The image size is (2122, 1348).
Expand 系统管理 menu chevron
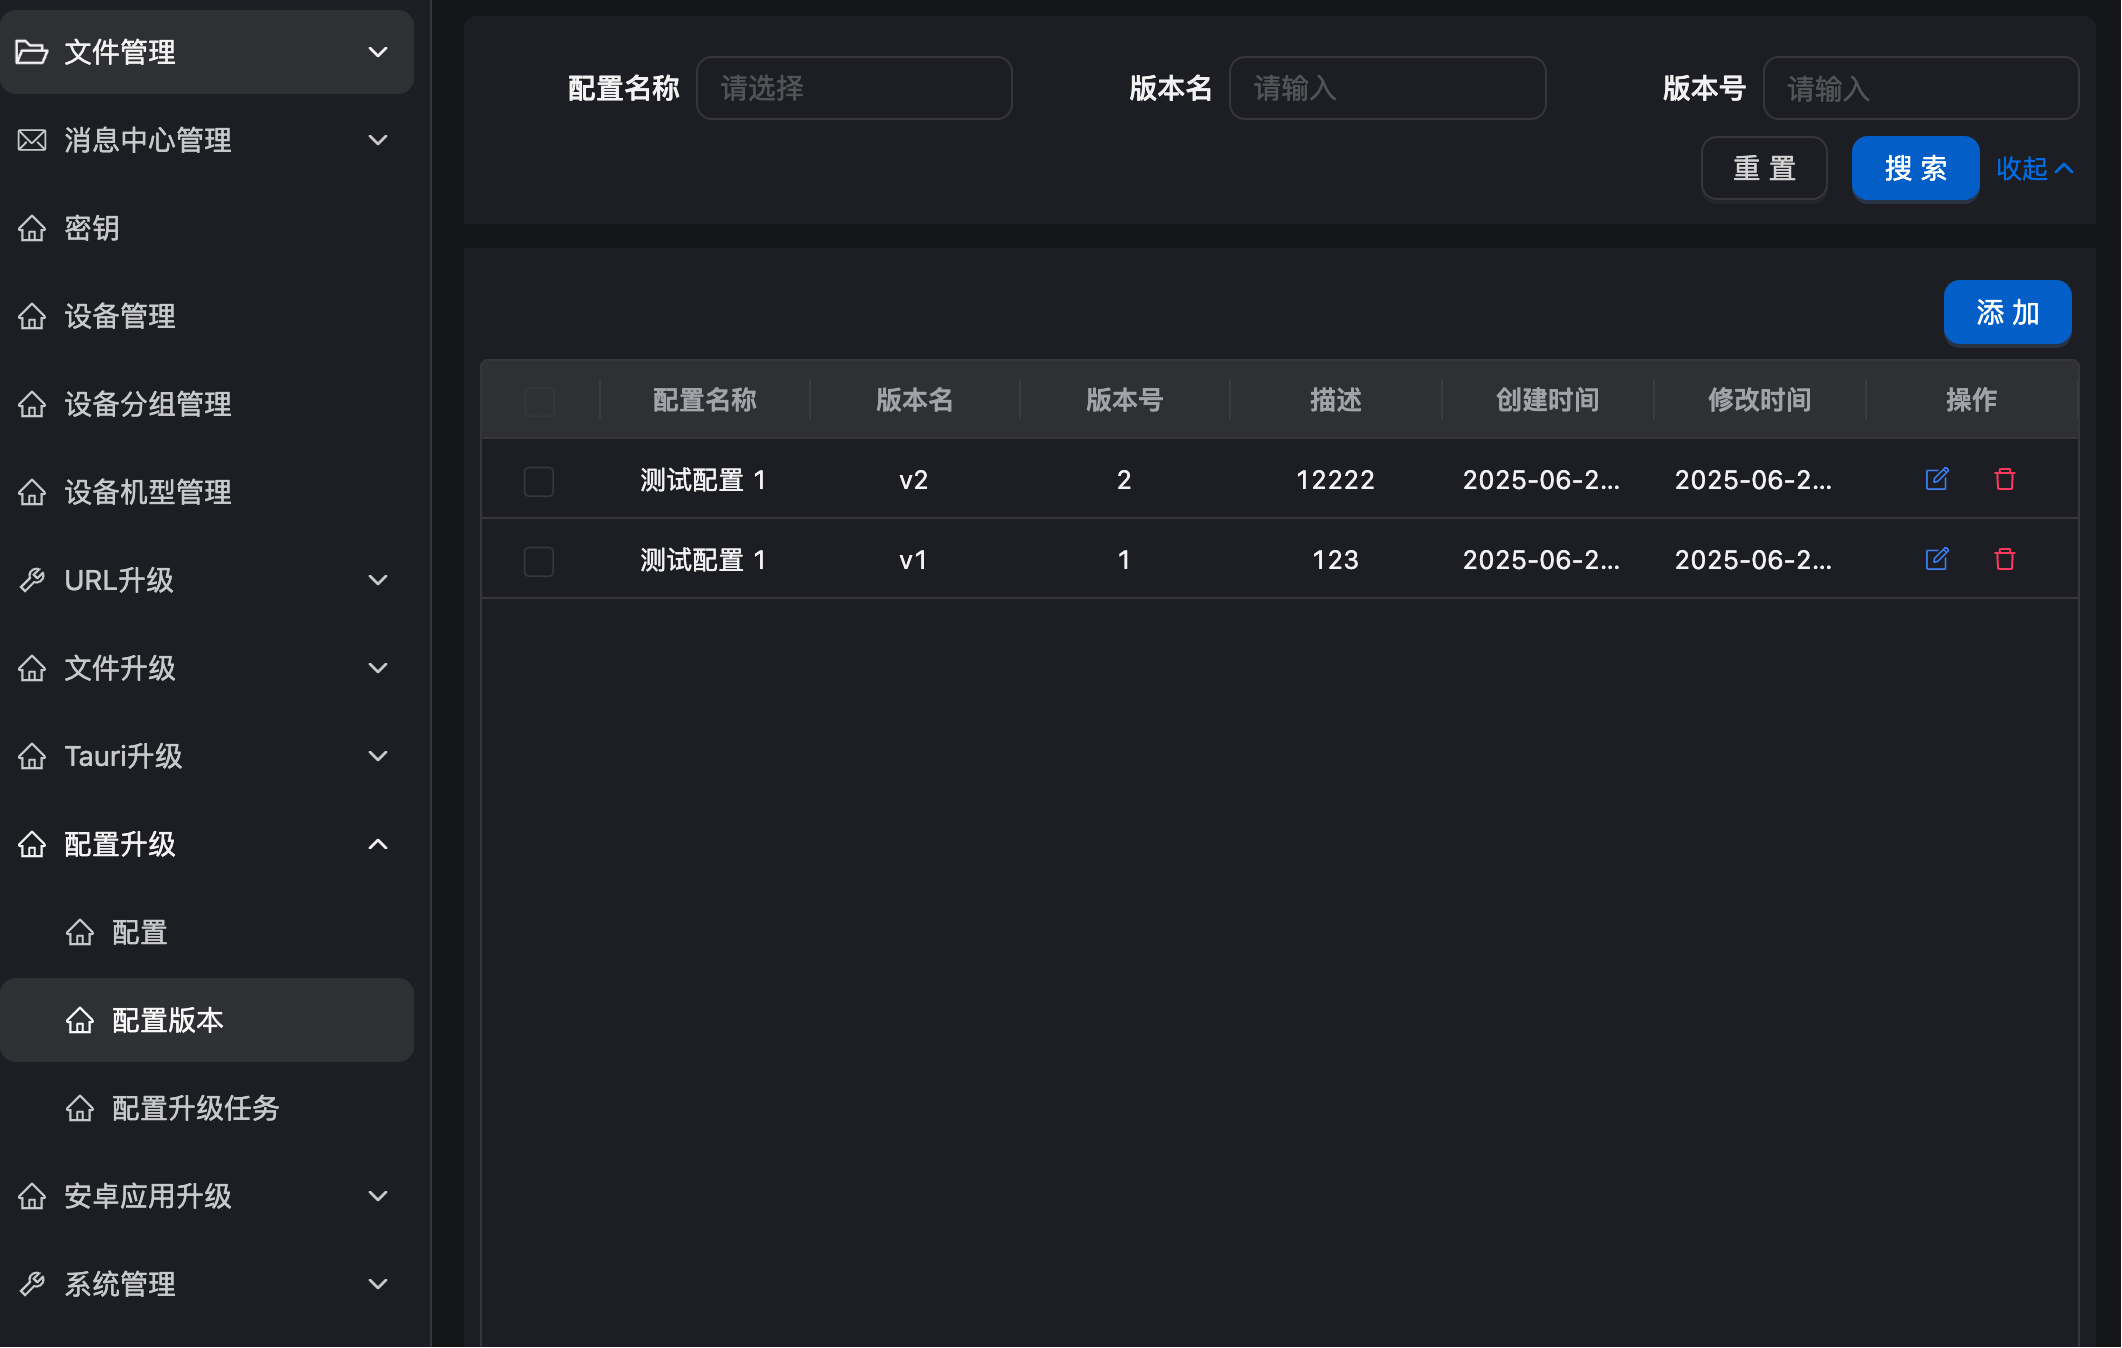coord(378,1284)
